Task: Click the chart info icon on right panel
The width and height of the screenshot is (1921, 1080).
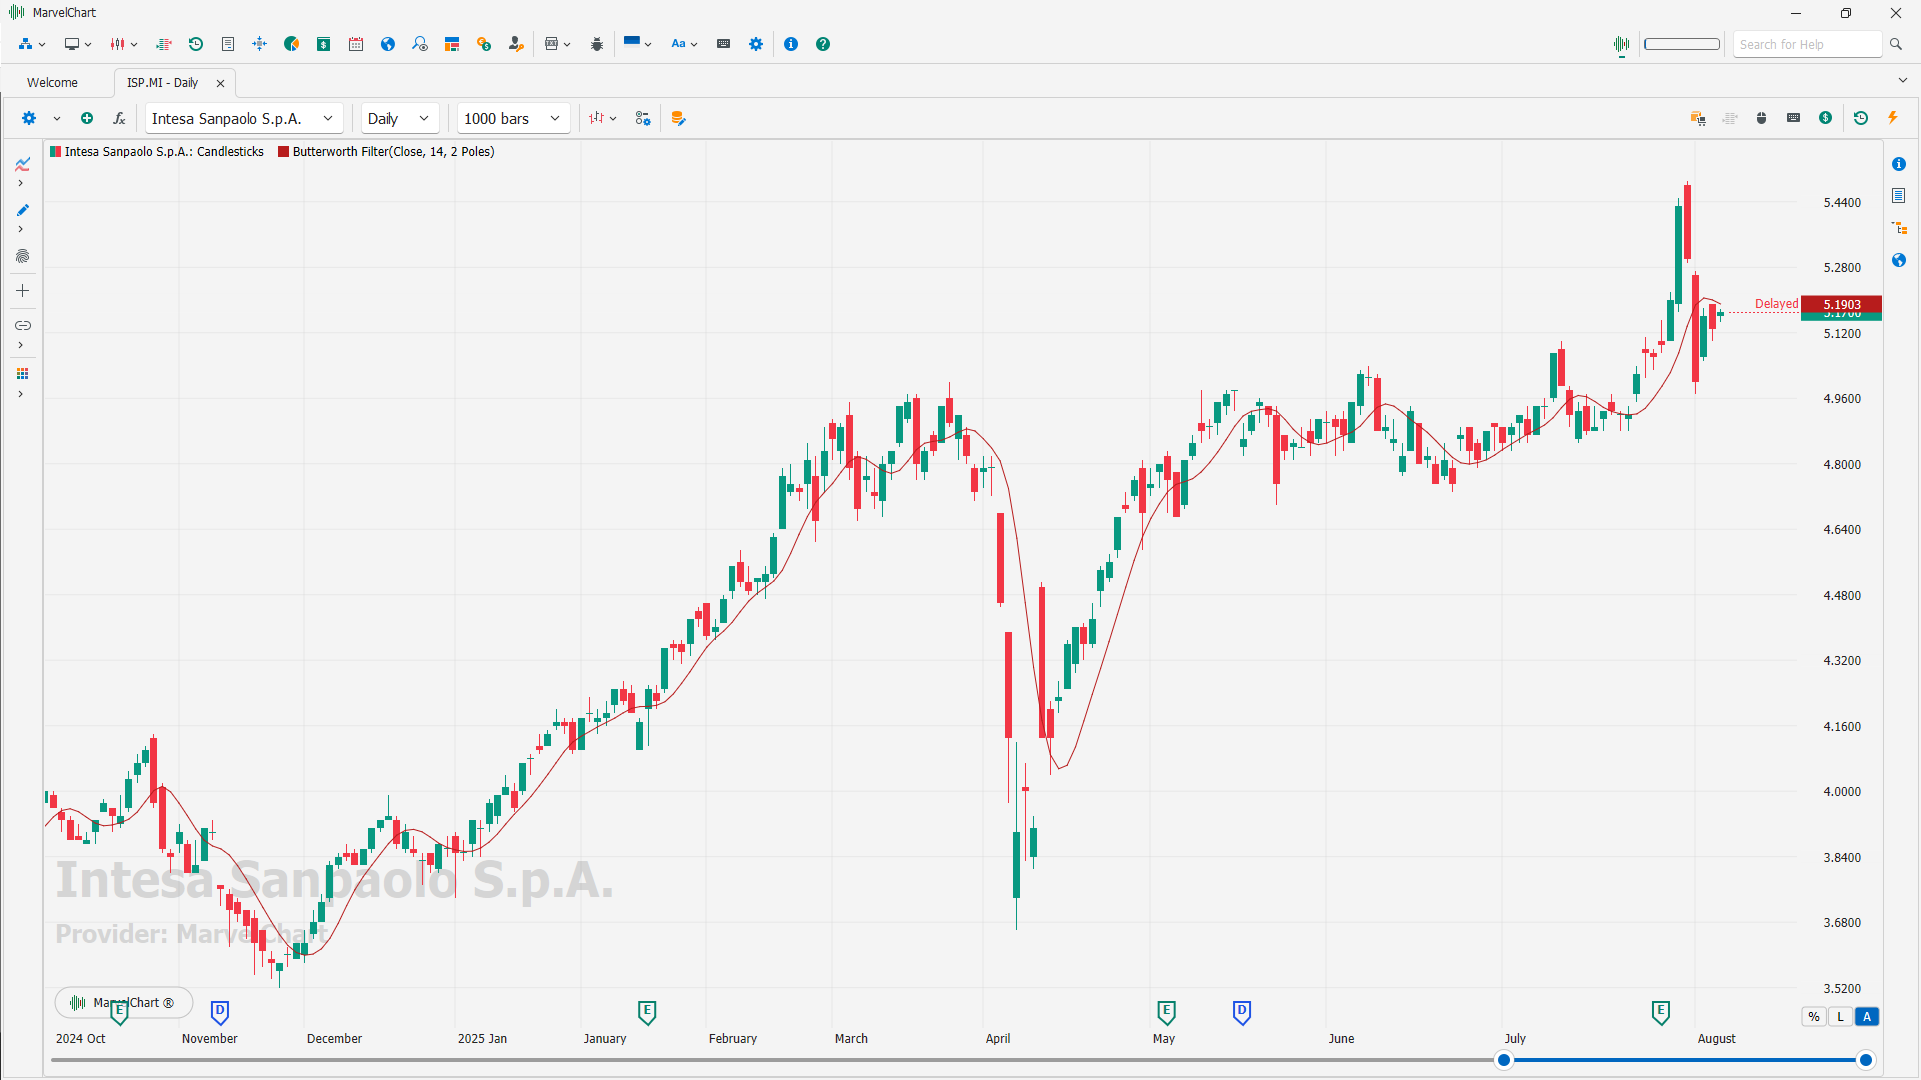Action: pyautogui.click(x=1899, y=164)
